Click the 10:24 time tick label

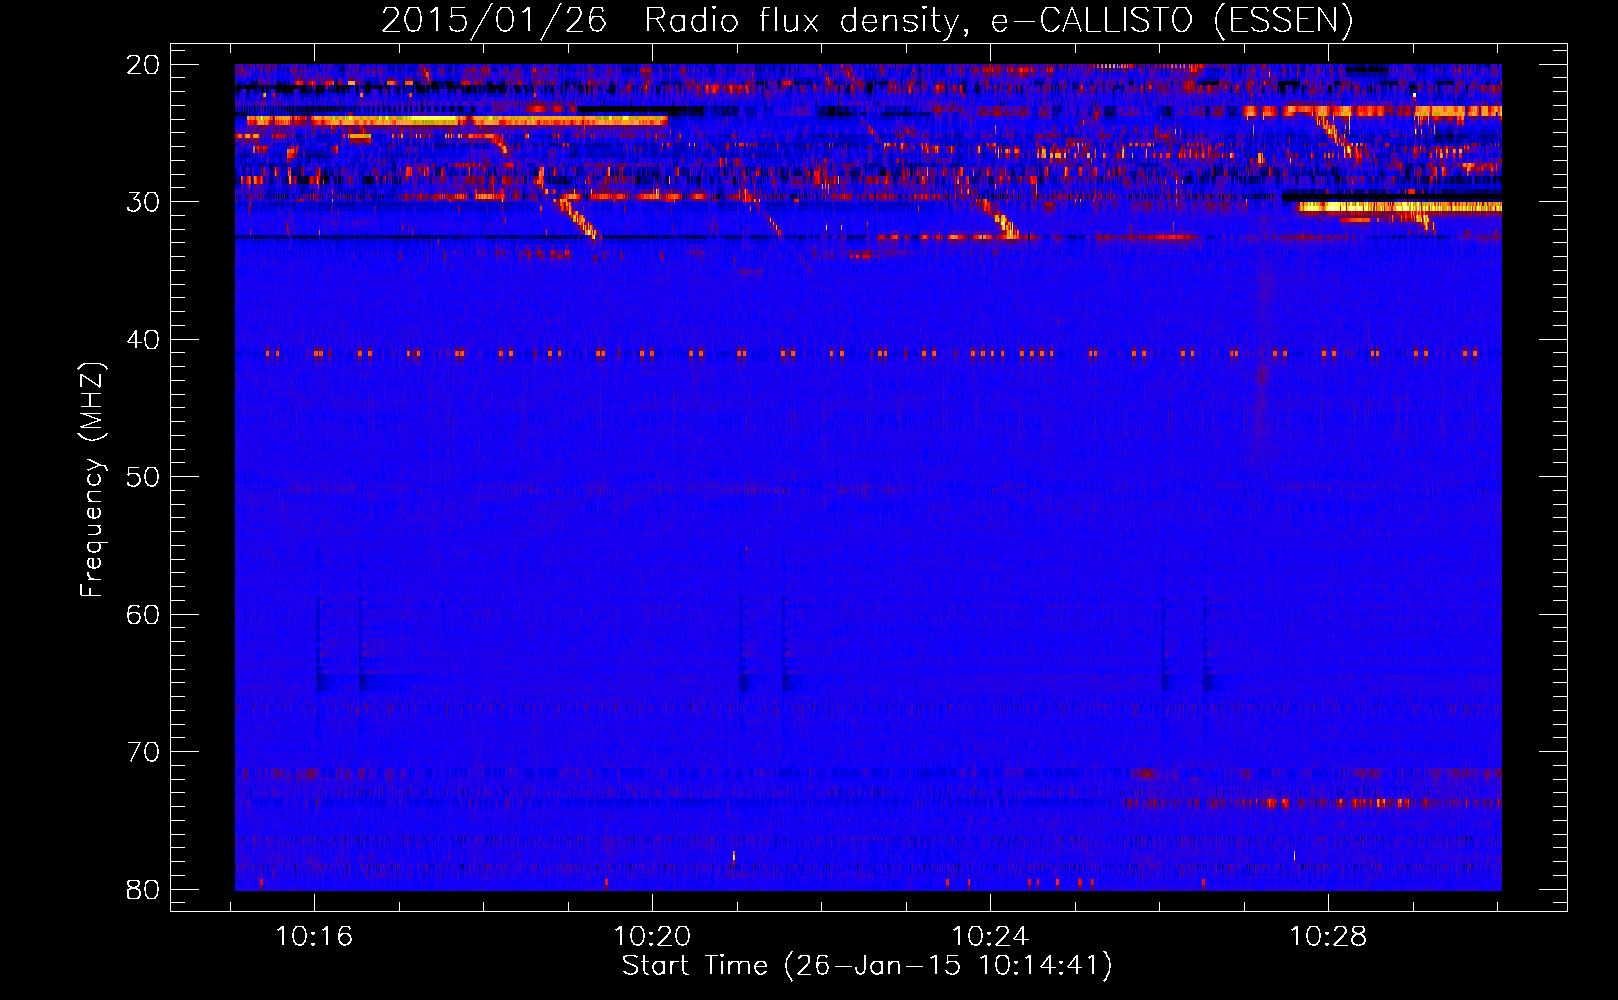990,937
